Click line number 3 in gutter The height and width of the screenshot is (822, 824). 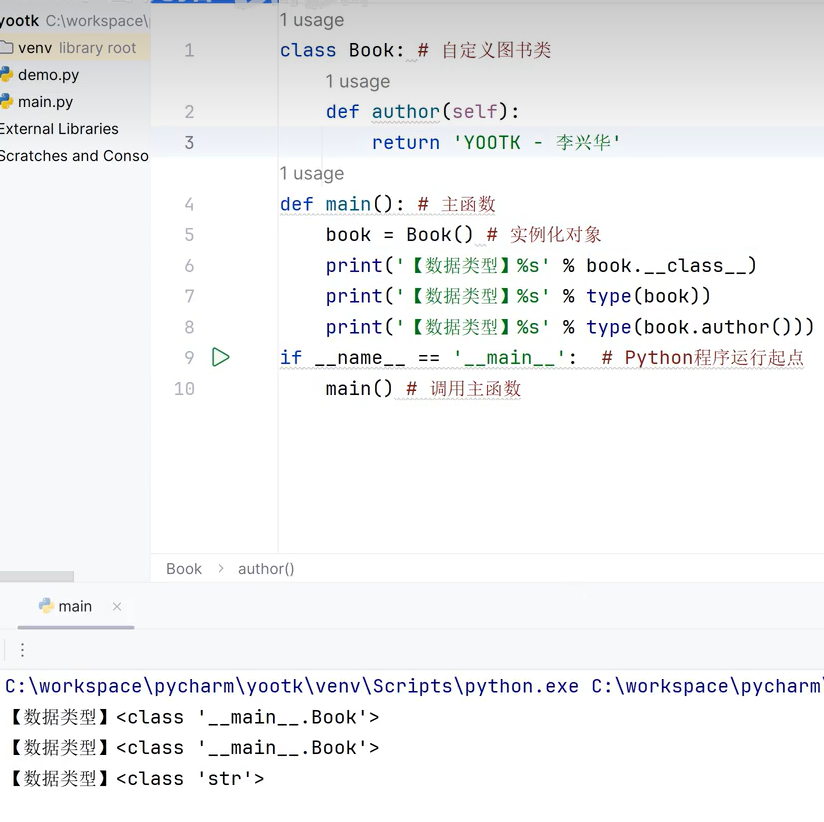pos(189,142)
